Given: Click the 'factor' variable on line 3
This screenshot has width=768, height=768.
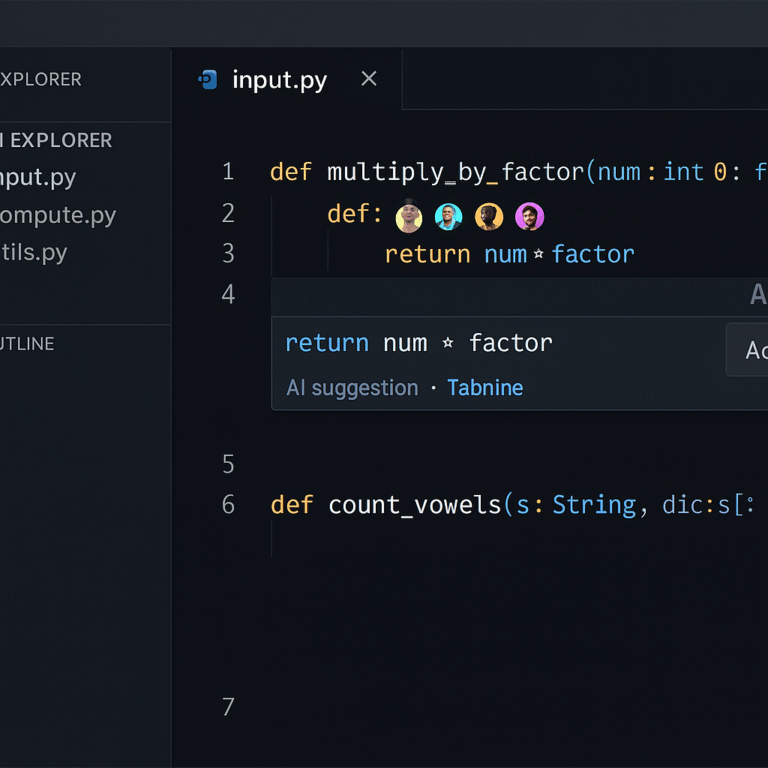Looking at the screenshot, I should tap(593, 254).
